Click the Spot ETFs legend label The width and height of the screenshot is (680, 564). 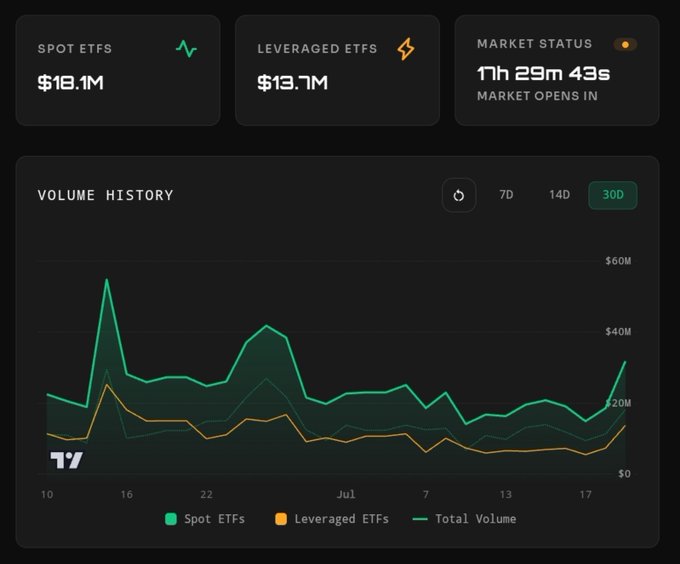[214, 519]
